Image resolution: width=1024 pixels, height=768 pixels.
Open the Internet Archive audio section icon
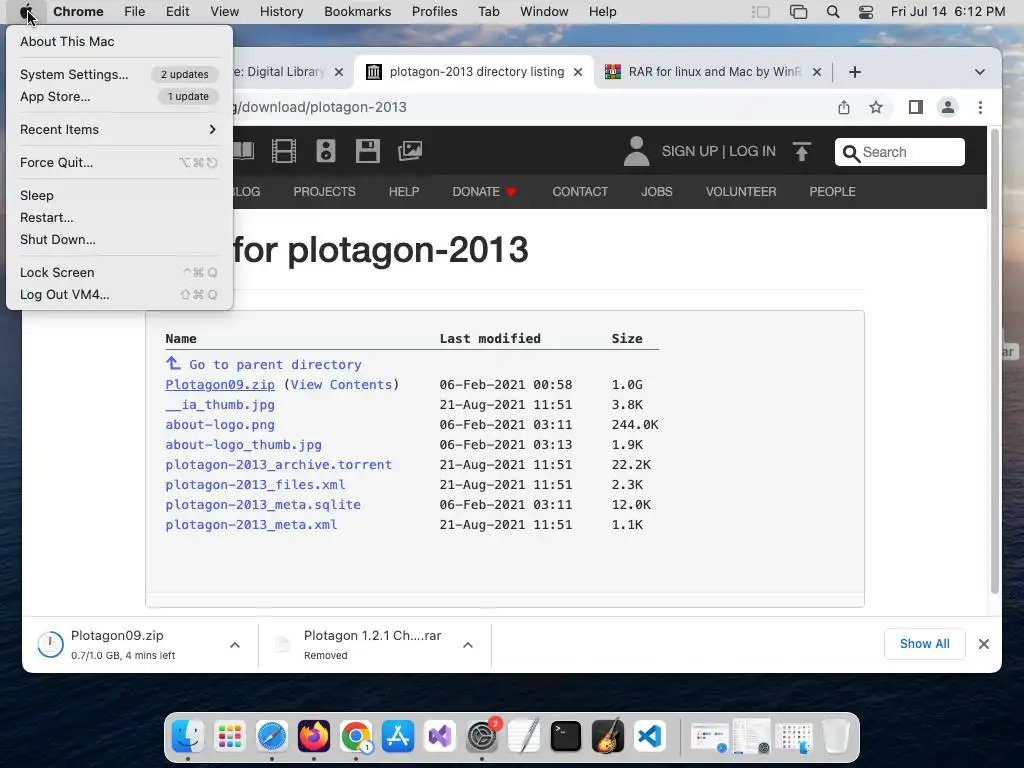(x=326, y=151)
